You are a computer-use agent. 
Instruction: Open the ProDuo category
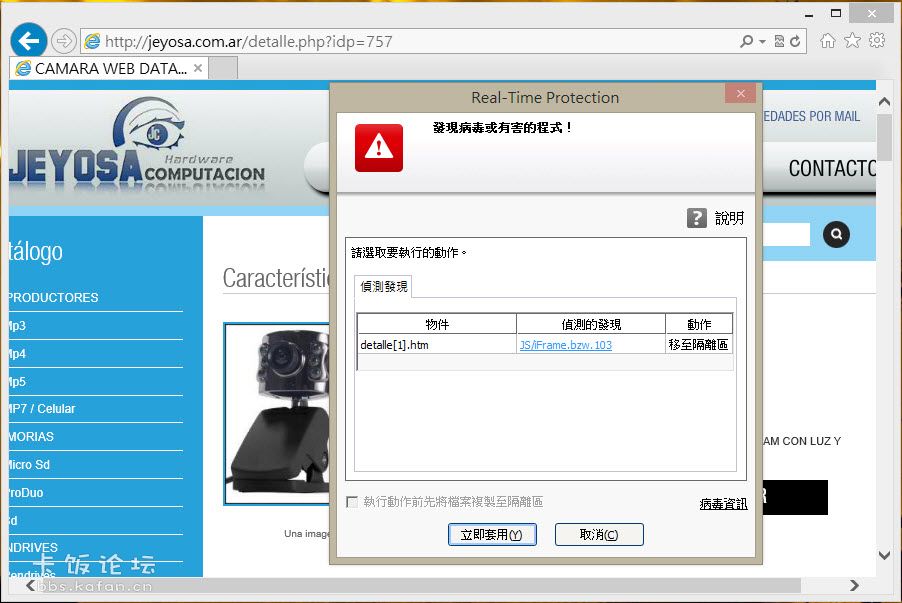[x=26, y=493]
